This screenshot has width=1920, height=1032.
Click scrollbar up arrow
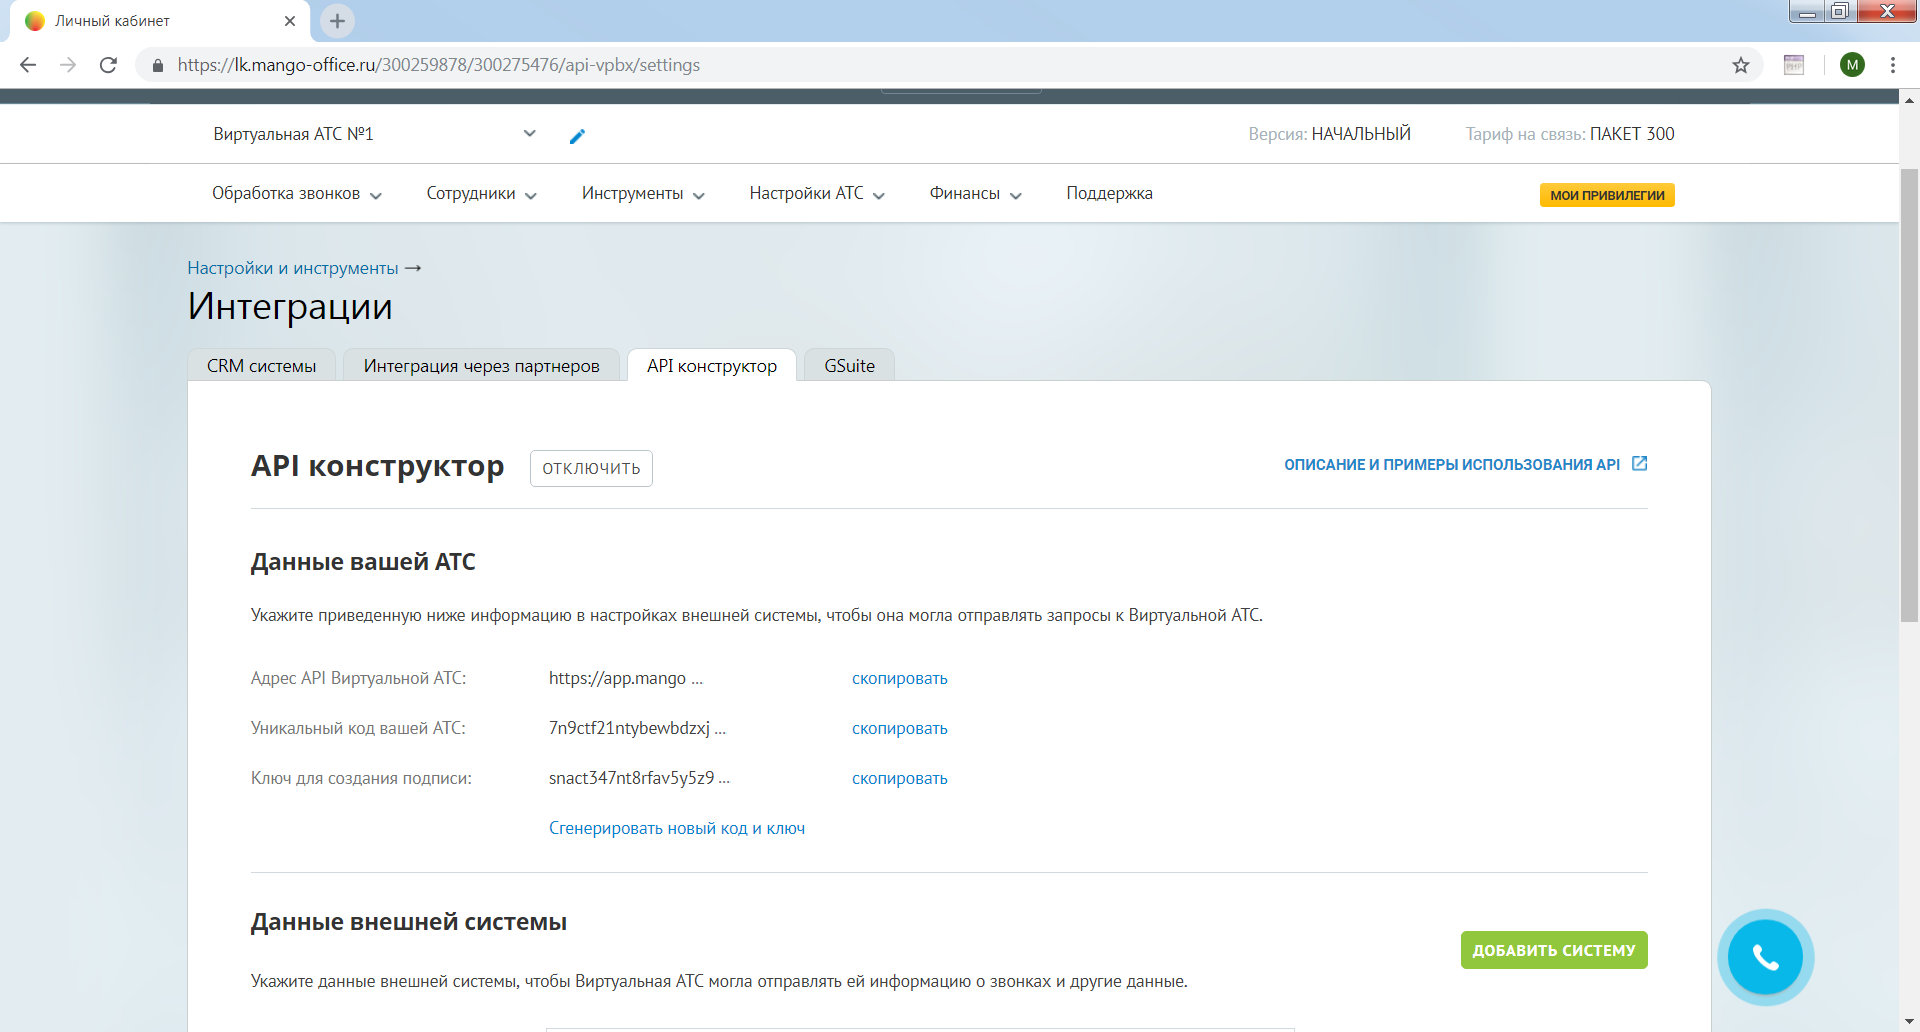(x=1909, y=99)
